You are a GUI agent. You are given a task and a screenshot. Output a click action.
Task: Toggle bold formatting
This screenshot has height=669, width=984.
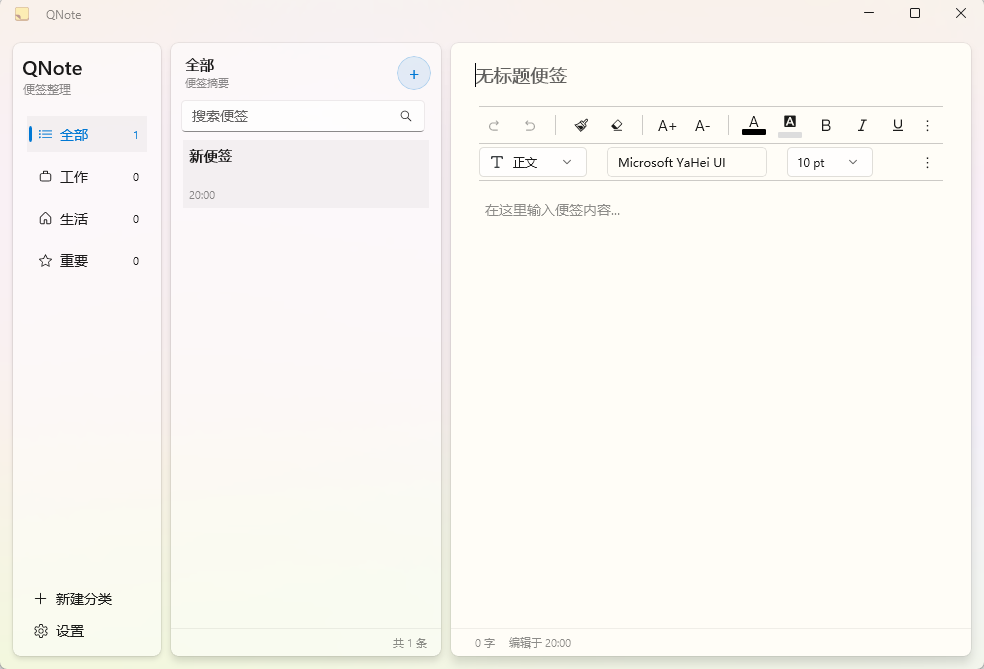(x=826, y=126)
